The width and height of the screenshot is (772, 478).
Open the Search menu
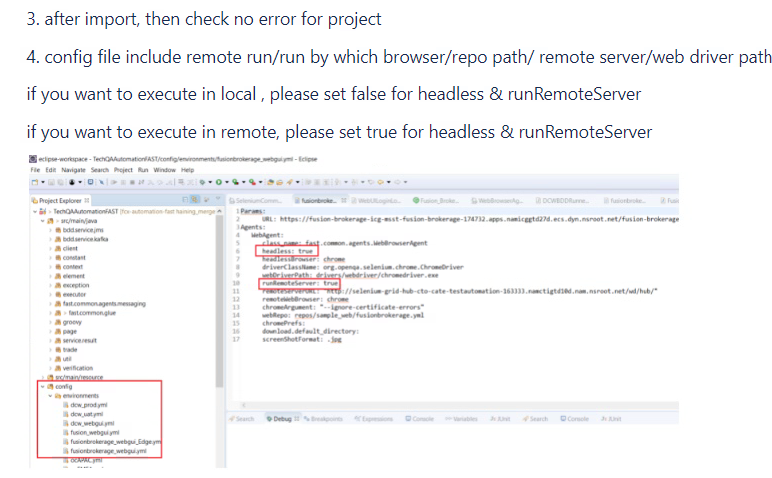pos(99,170)
